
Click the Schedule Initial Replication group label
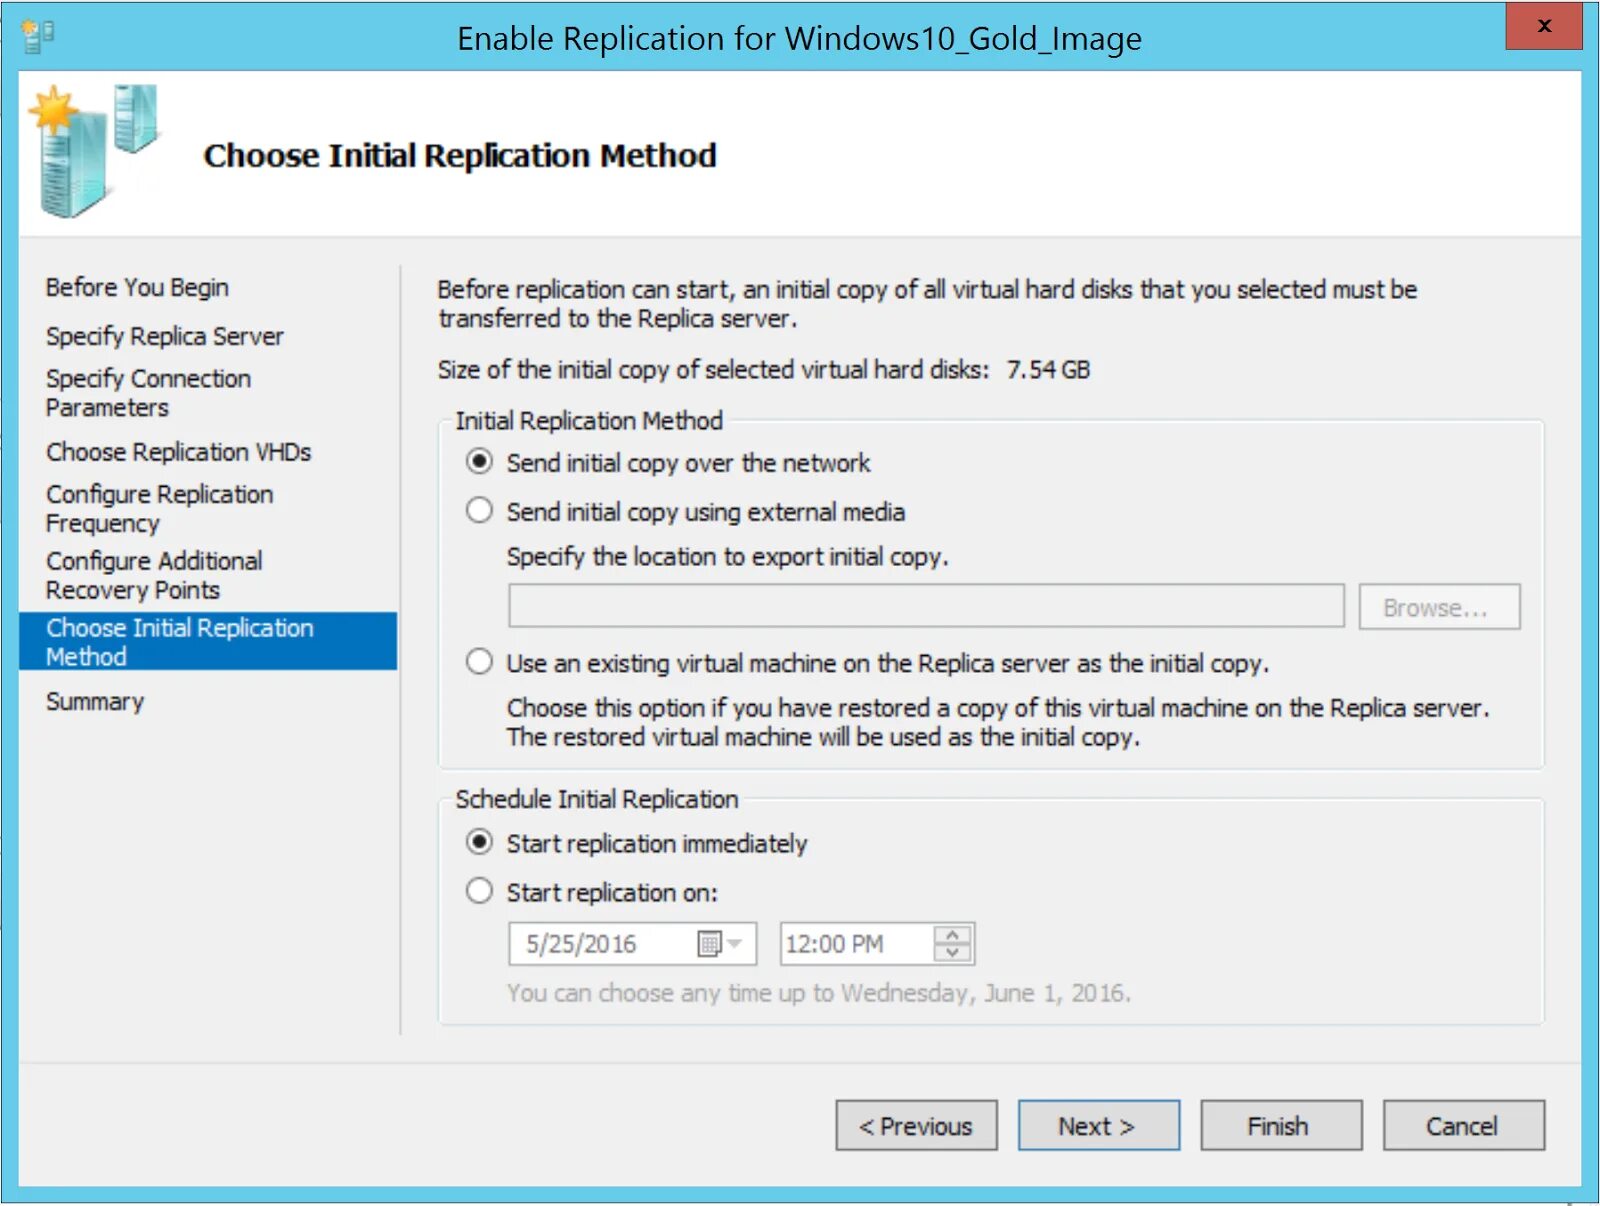pos(597,800)
